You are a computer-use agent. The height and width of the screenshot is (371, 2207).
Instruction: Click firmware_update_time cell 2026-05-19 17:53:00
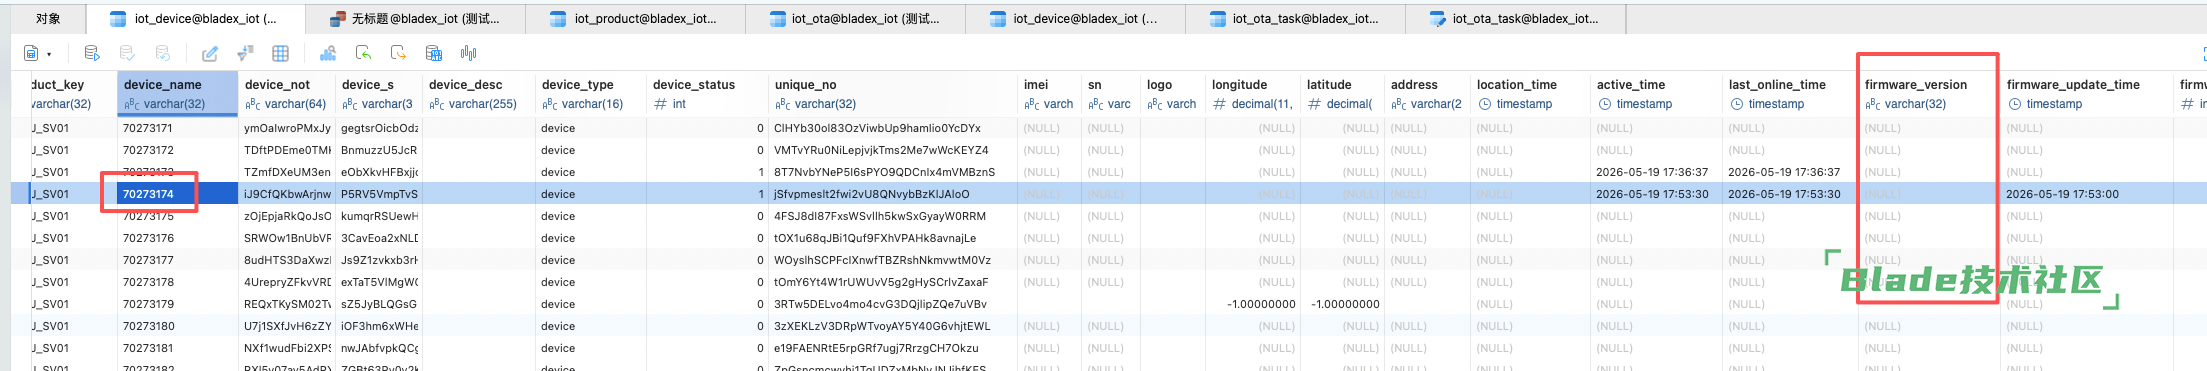coord(2086,194)
